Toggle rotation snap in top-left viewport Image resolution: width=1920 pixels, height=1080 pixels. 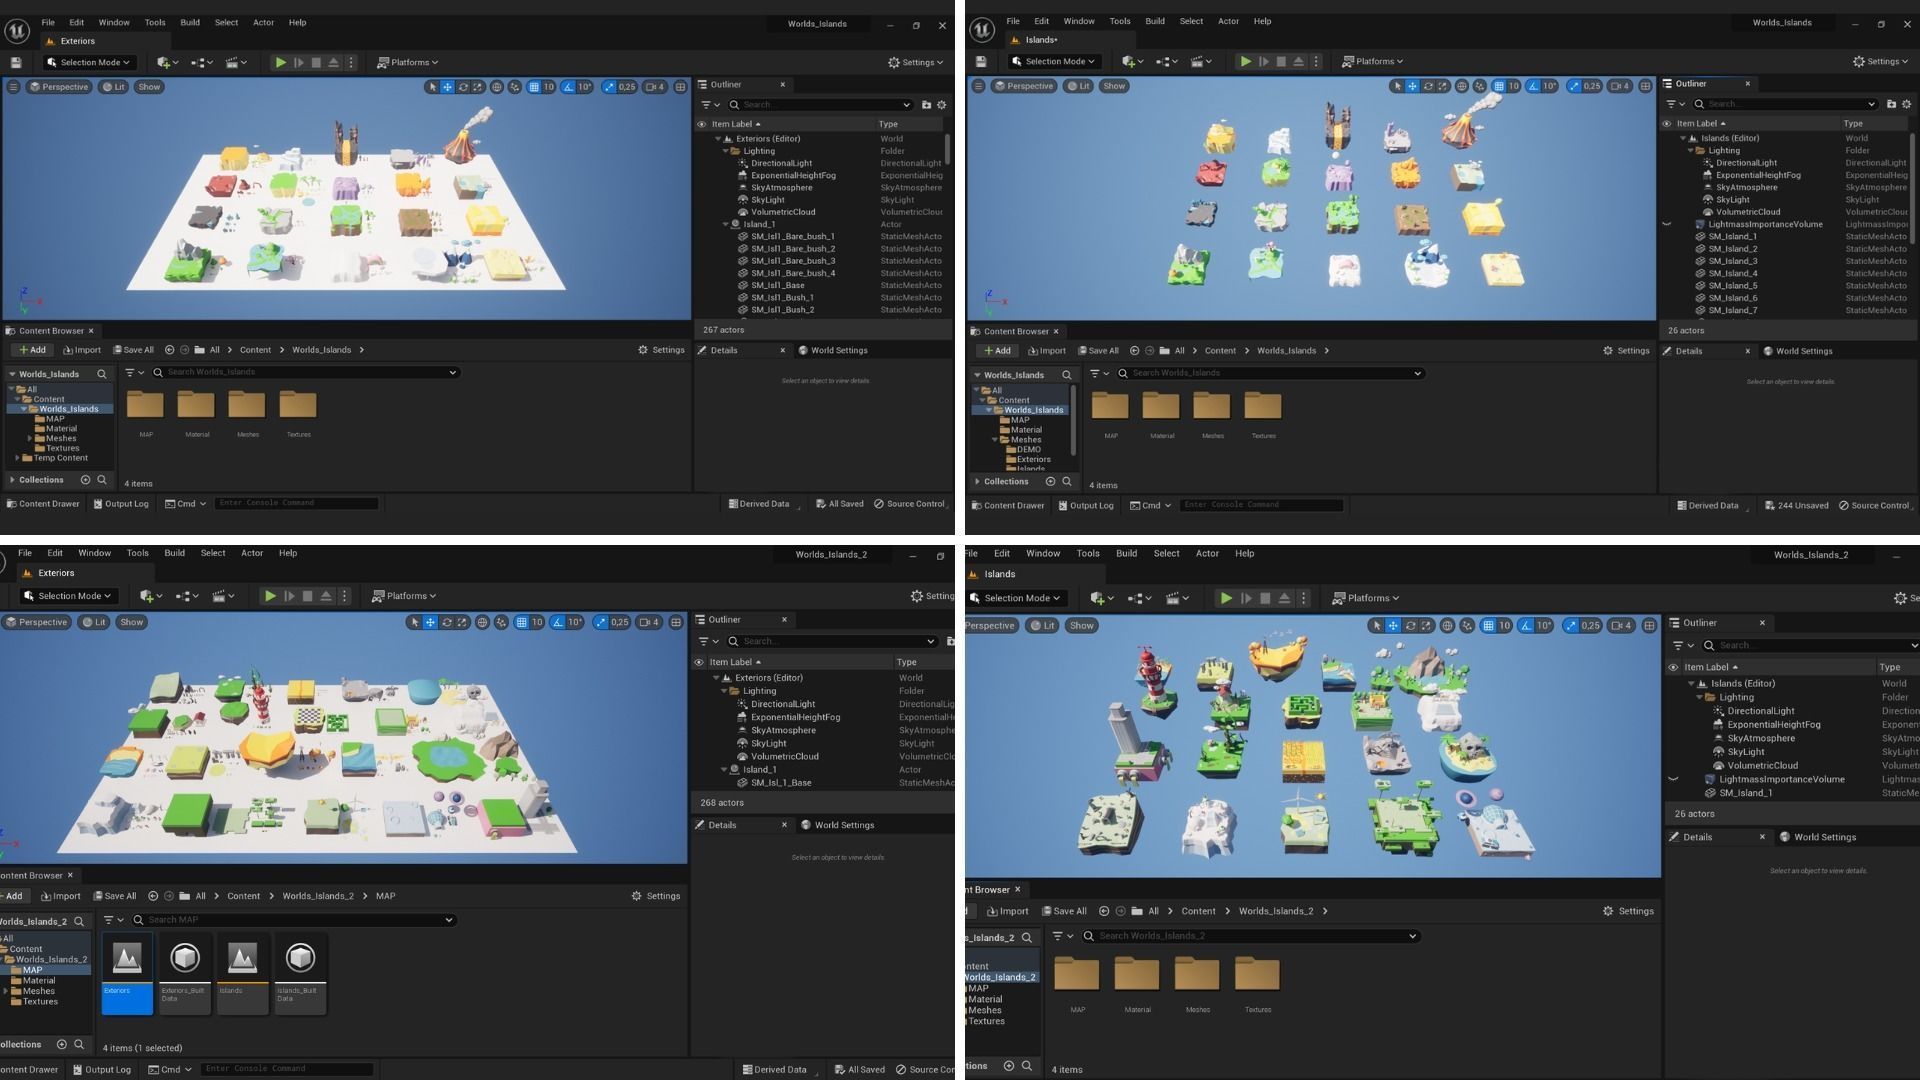(568, 87)
